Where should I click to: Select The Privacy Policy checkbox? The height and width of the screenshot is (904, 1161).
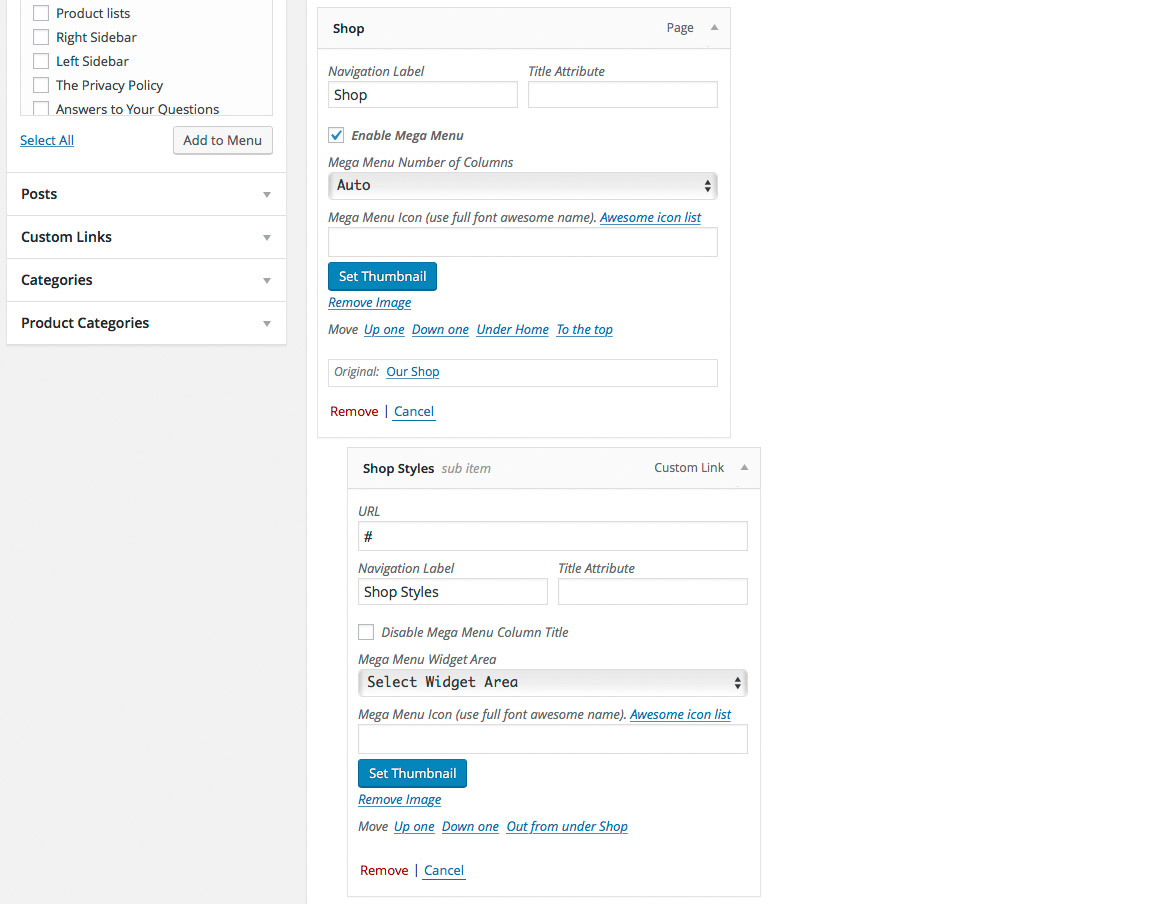(41, 85)
